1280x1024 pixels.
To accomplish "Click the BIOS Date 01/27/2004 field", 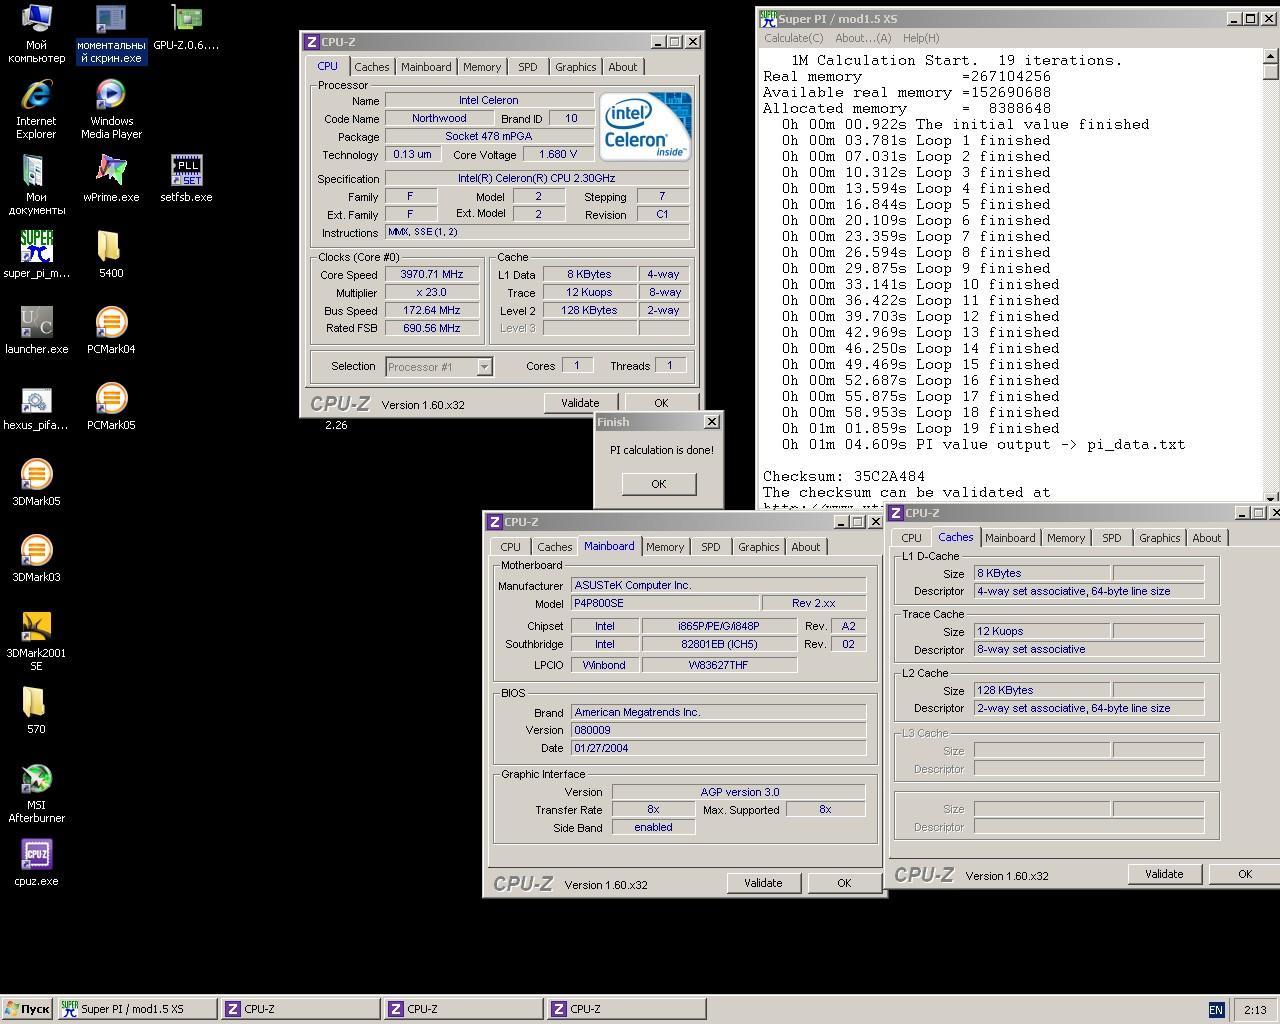I will (718, 748).
